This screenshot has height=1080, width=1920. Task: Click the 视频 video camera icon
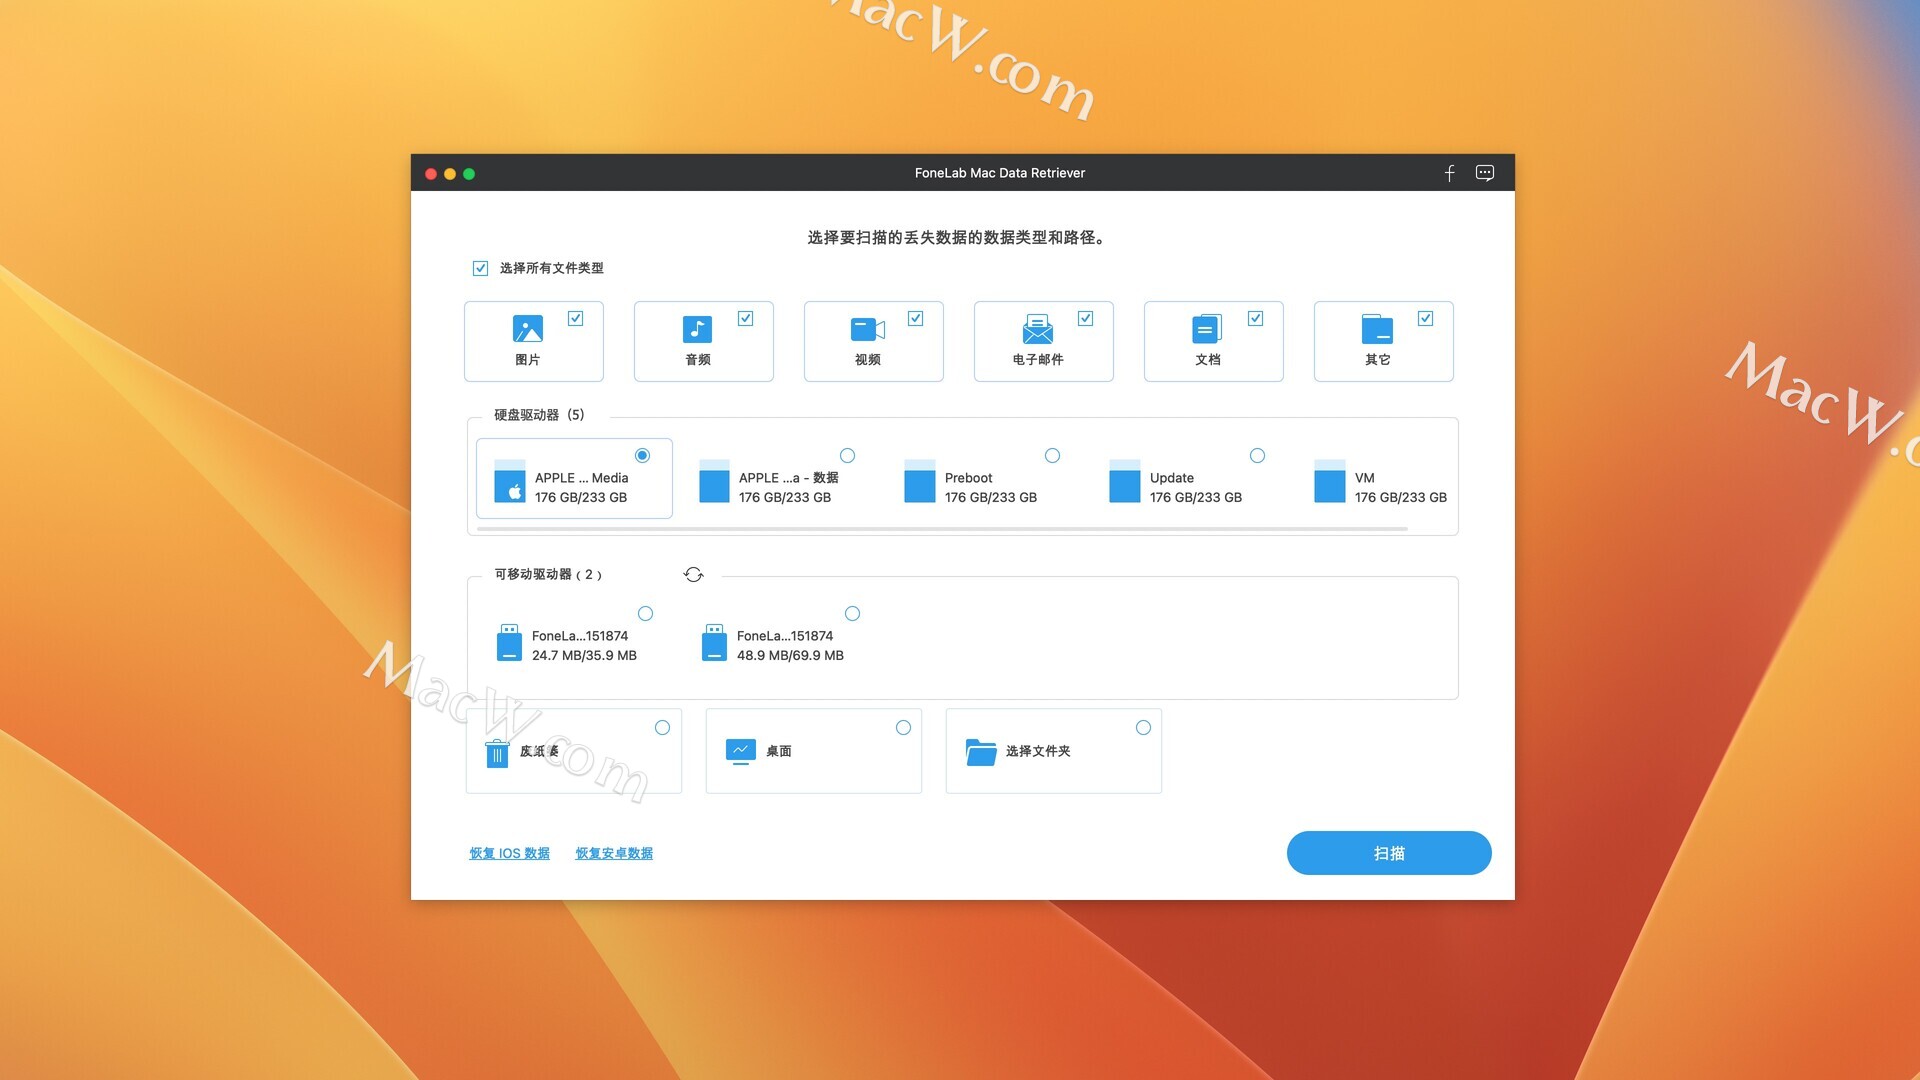[867, 329]
